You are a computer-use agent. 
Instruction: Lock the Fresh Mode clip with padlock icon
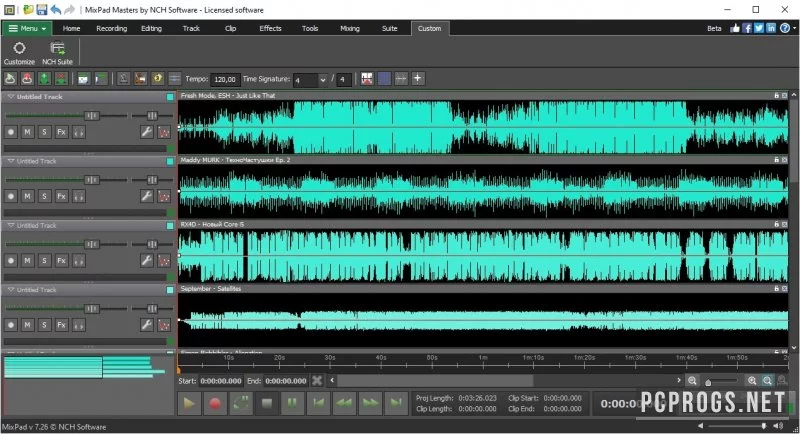(777, 95)
